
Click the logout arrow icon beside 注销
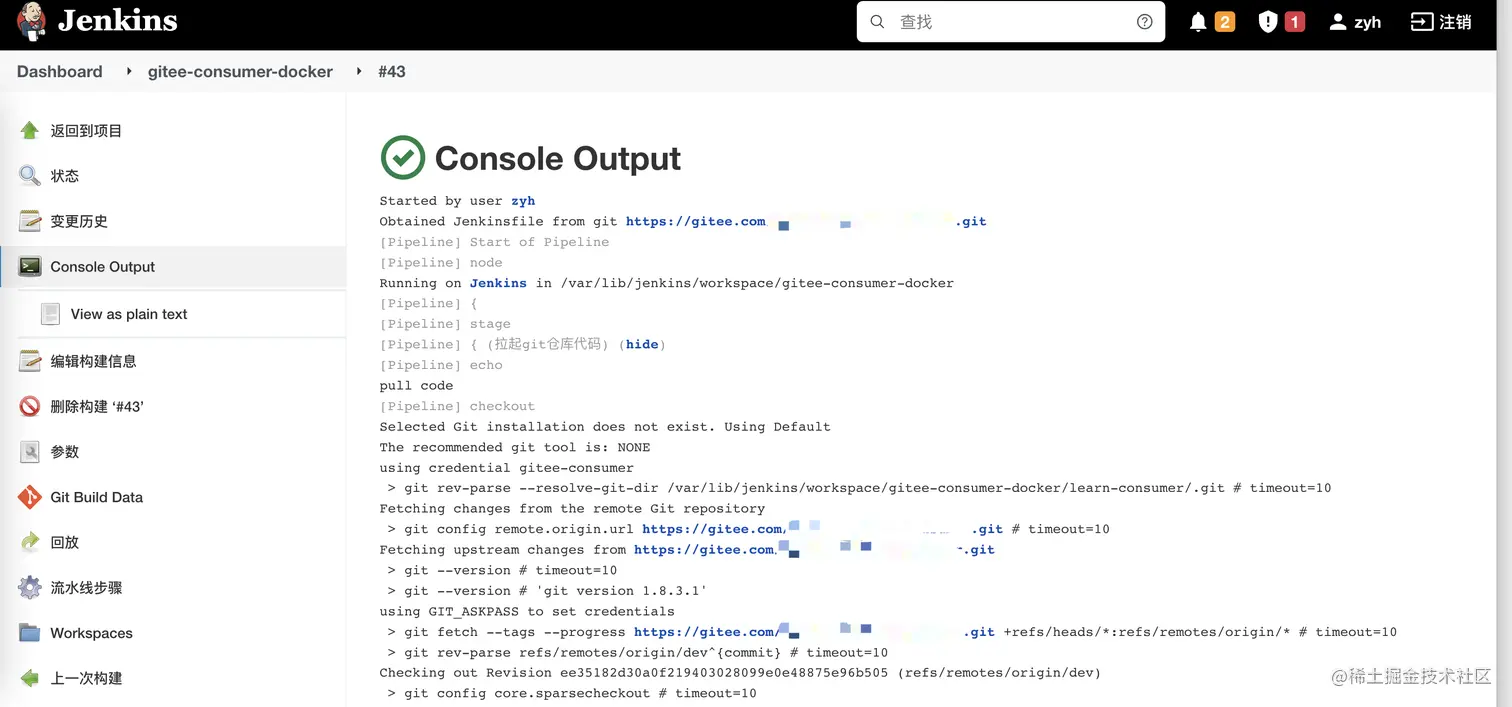click(x=1421, y=22)
